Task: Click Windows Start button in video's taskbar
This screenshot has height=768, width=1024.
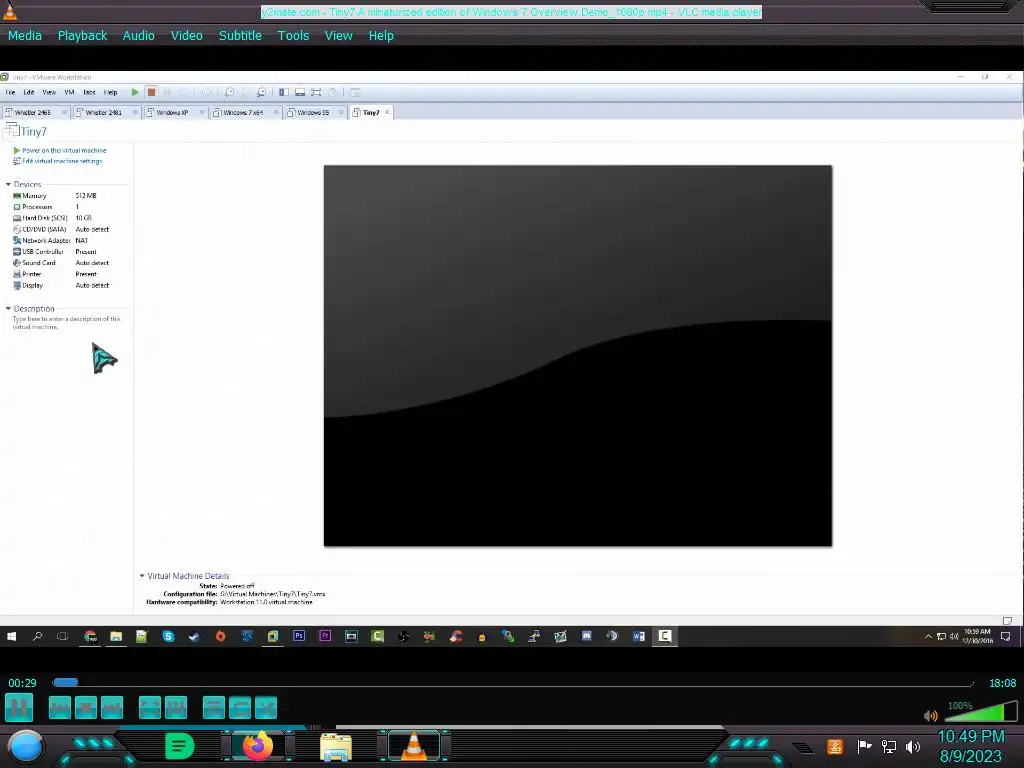Action: pos(11,636)
